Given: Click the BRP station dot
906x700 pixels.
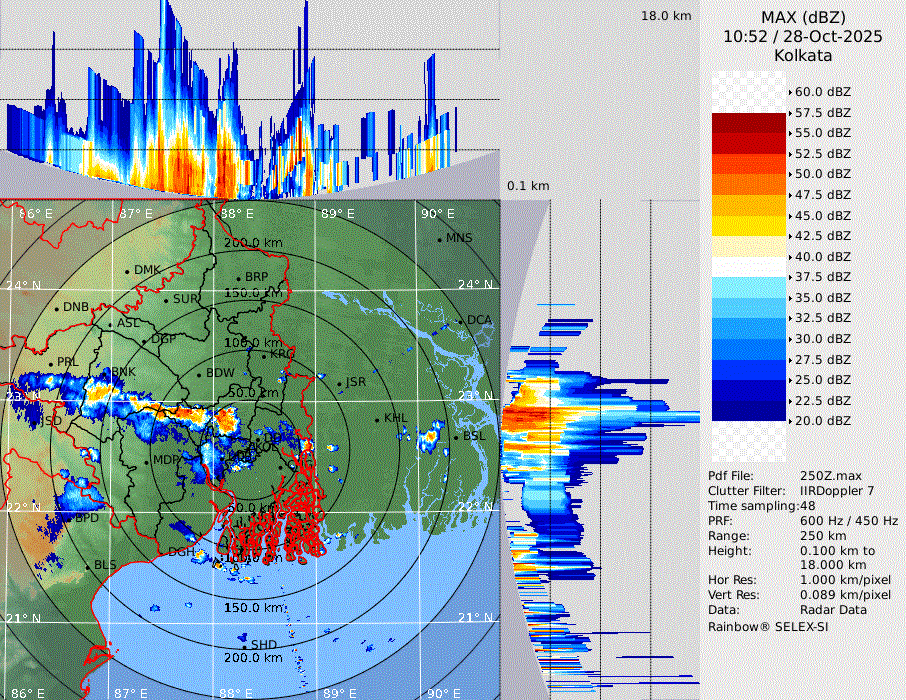Looking at the screenshot, I should [238, 278].
